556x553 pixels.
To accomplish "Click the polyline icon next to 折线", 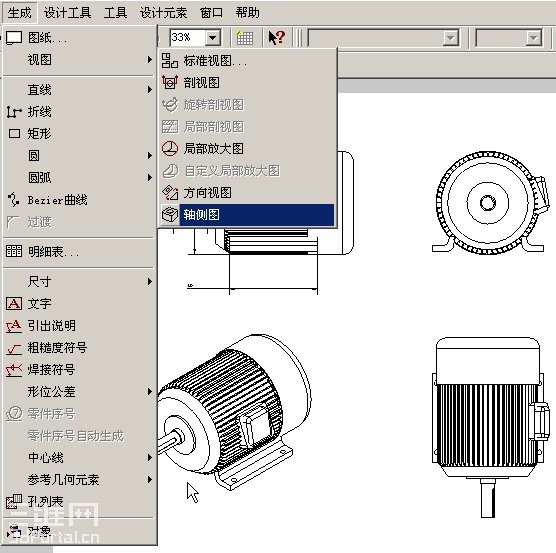I will [14, 112].
